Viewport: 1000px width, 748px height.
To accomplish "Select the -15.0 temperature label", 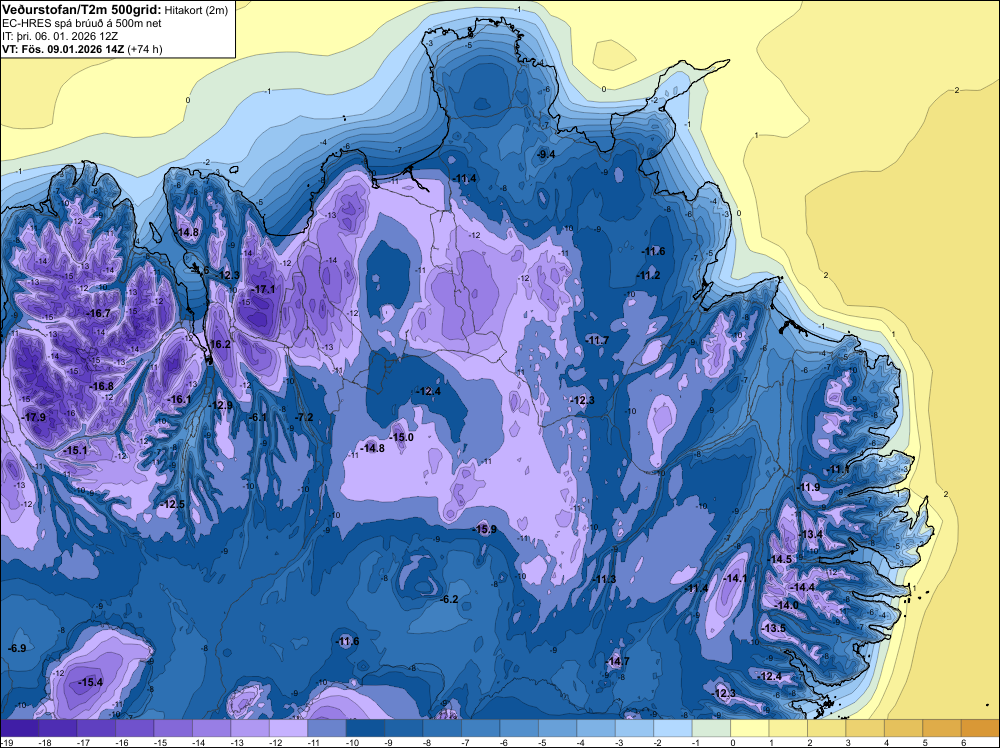I will click(x=401, y=437).
